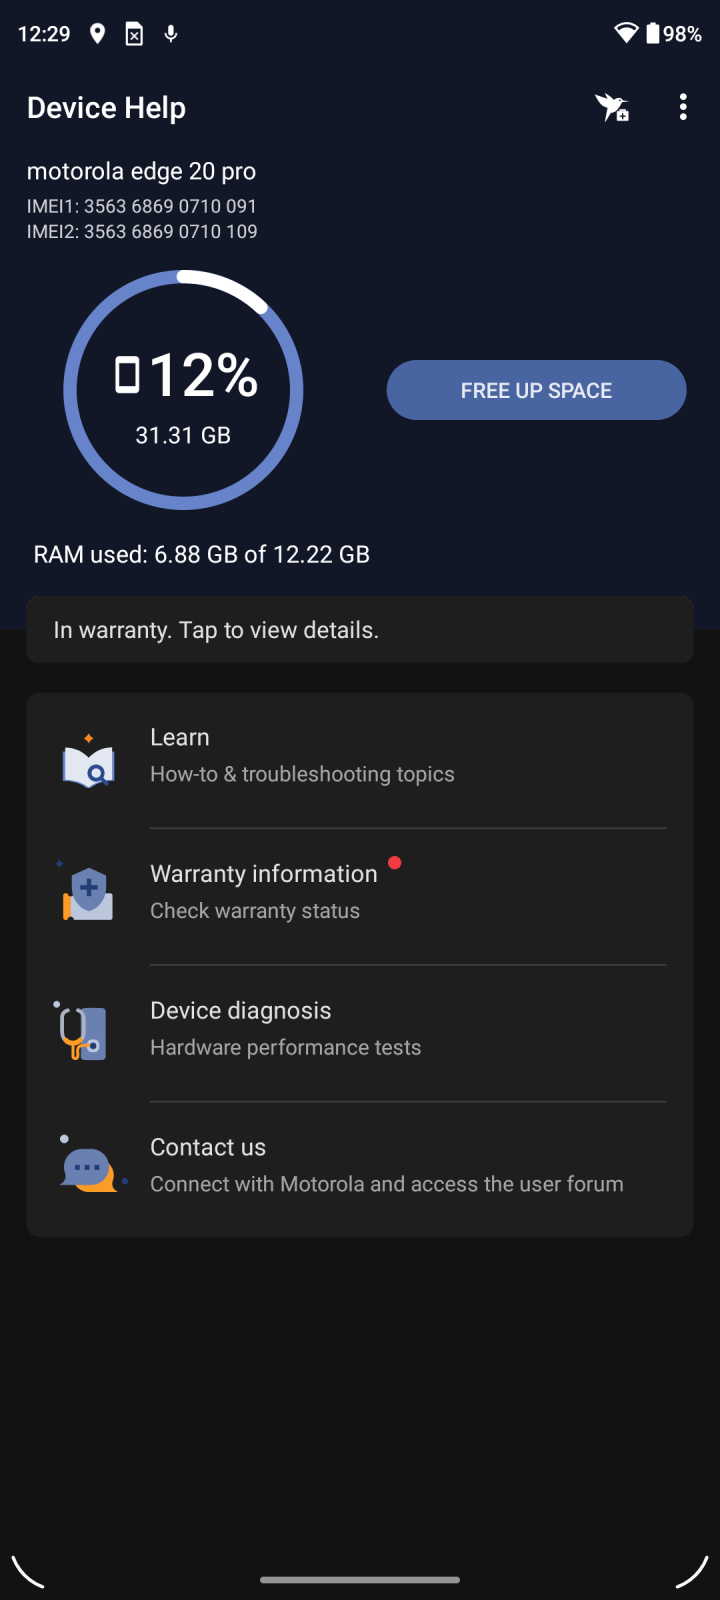Select Connect with Motorola forum entry
This screenshot has width=720, height=1600.
pyautogui.click(x=386, y=1184)
